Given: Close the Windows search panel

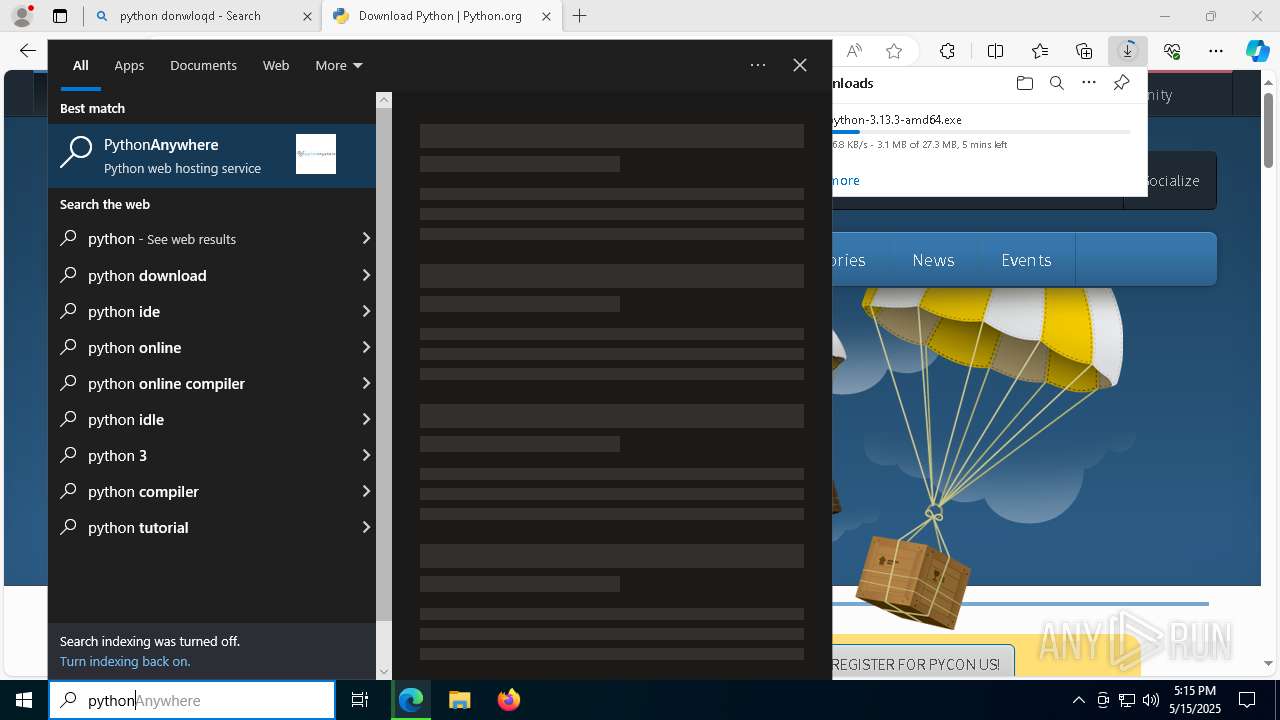Looking at the screenshot, I should tap(800, 65).
